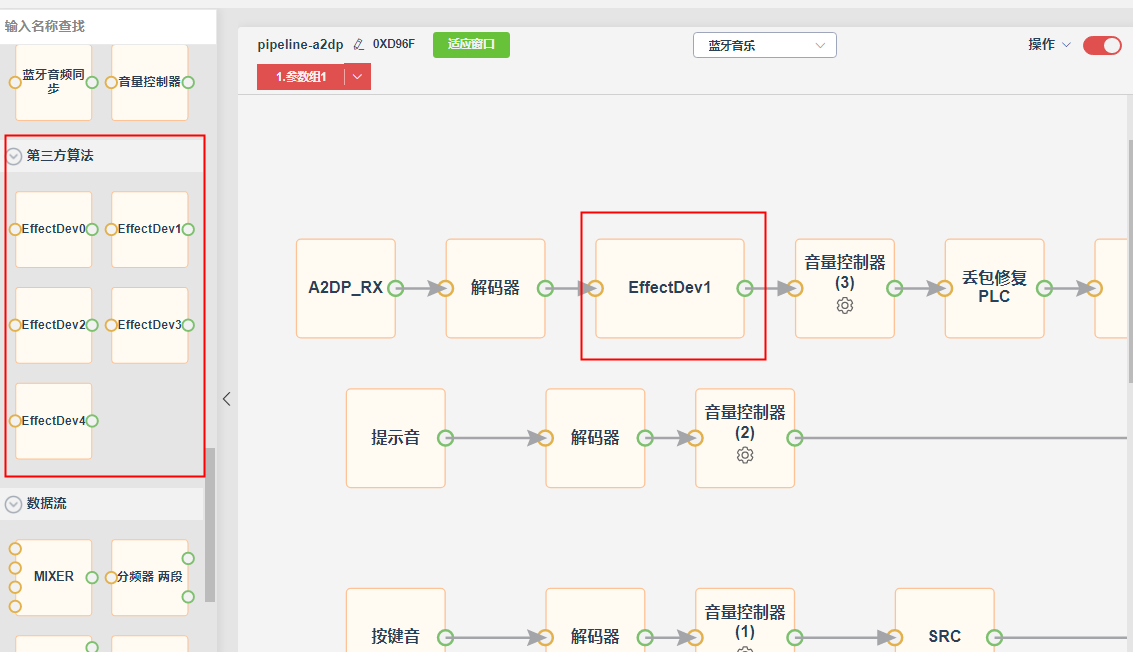
Task: Click the component list scrollbar thumb
Action: (210, 525)
